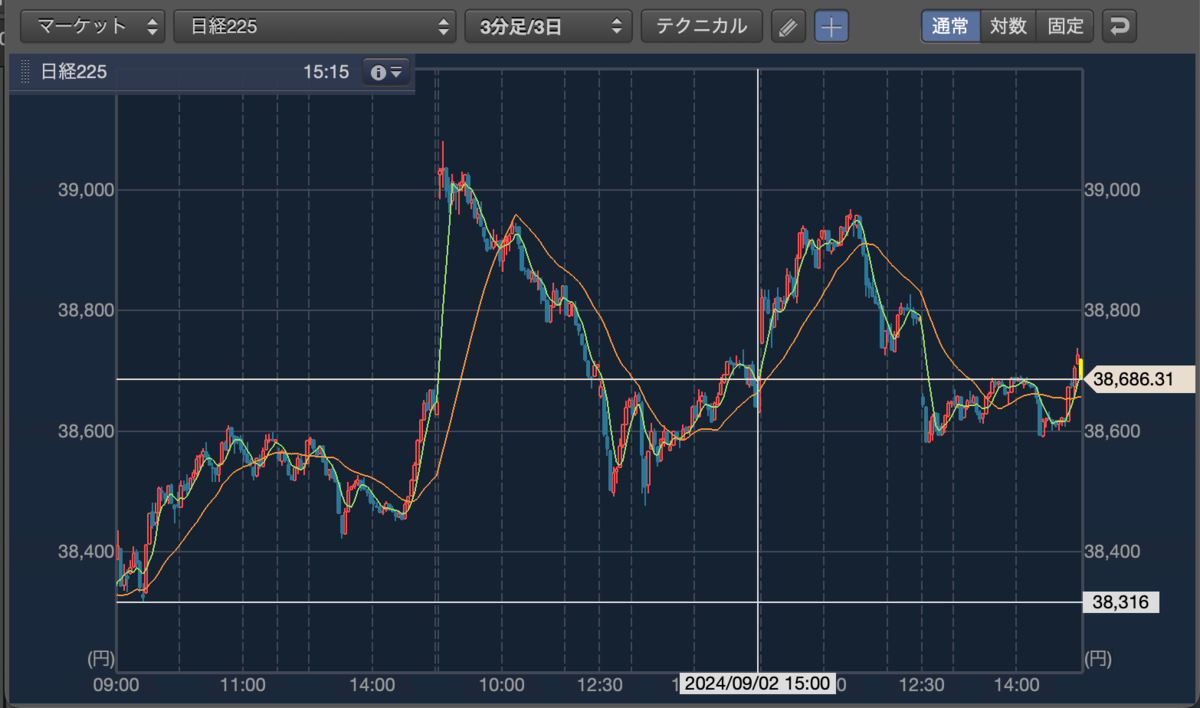The image size is (1200, 708).
Task: Switch scale to 固定 fixed mode
Action: pos(1065,26)
